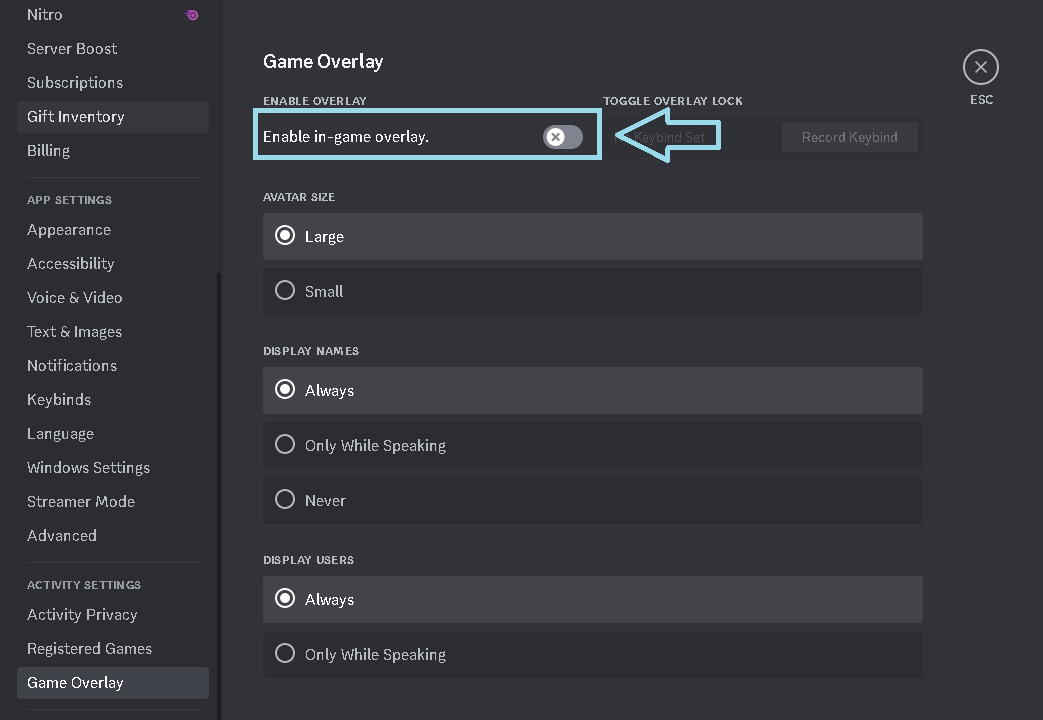Choose Only While Speaking under Display Users
The width and height of the screenshot is (1043, 720).
point(593,654)
